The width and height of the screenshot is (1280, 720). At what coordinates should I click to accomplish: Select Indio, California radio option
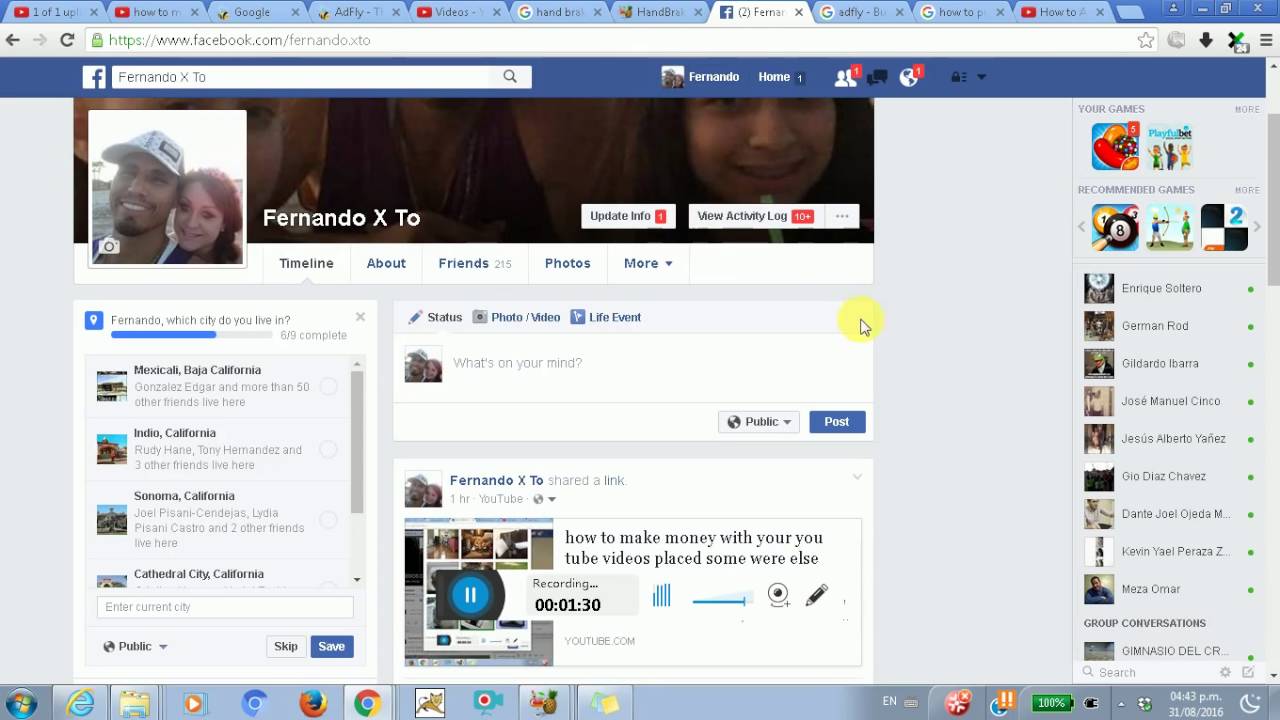328,449
